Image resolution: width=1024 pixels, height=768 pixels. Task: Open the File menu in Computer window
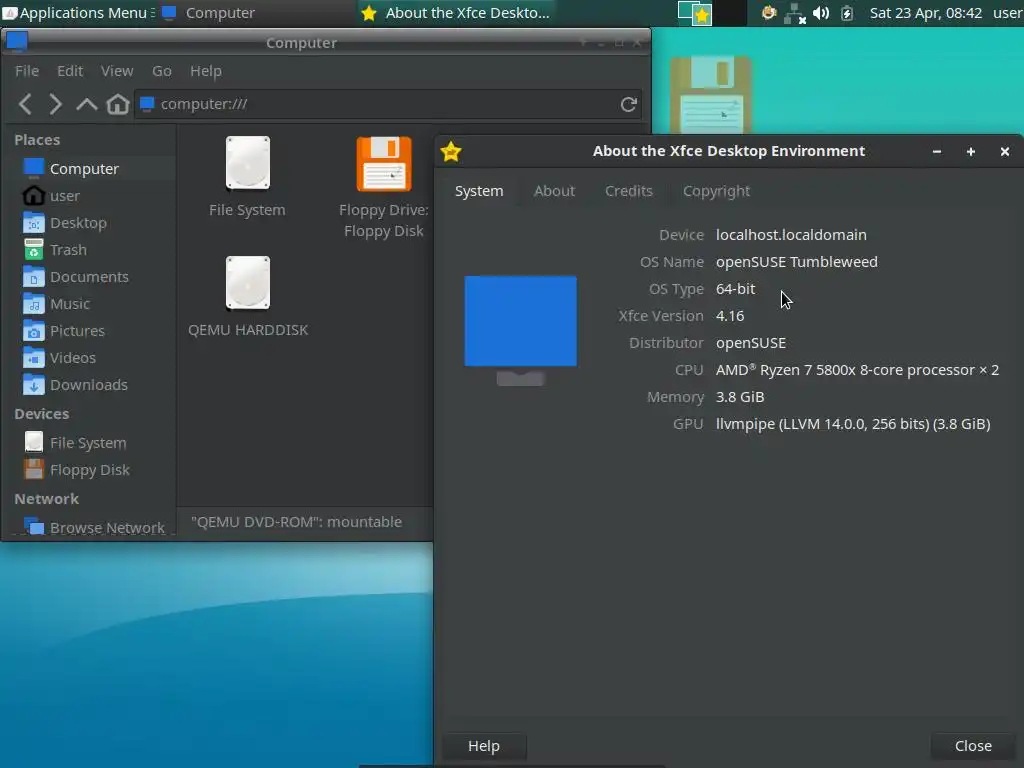click(x=27, y=71)
